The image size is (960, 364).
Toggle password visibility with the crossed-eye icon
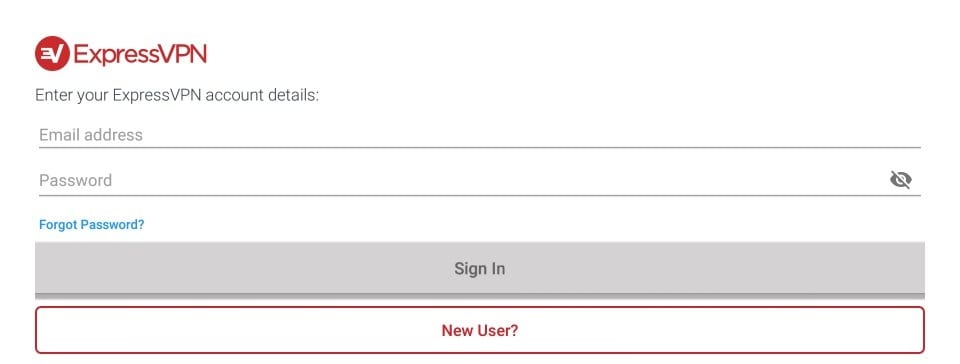coord(901,180)
